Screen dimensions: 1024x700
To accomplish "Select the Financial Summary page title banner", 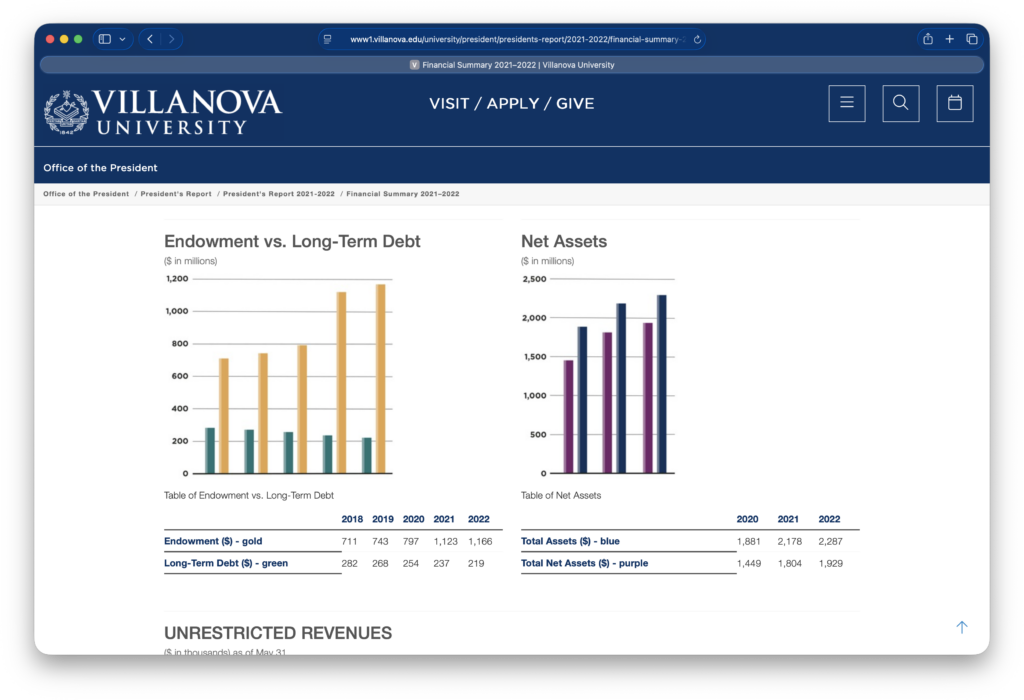I will coord(511,64).
